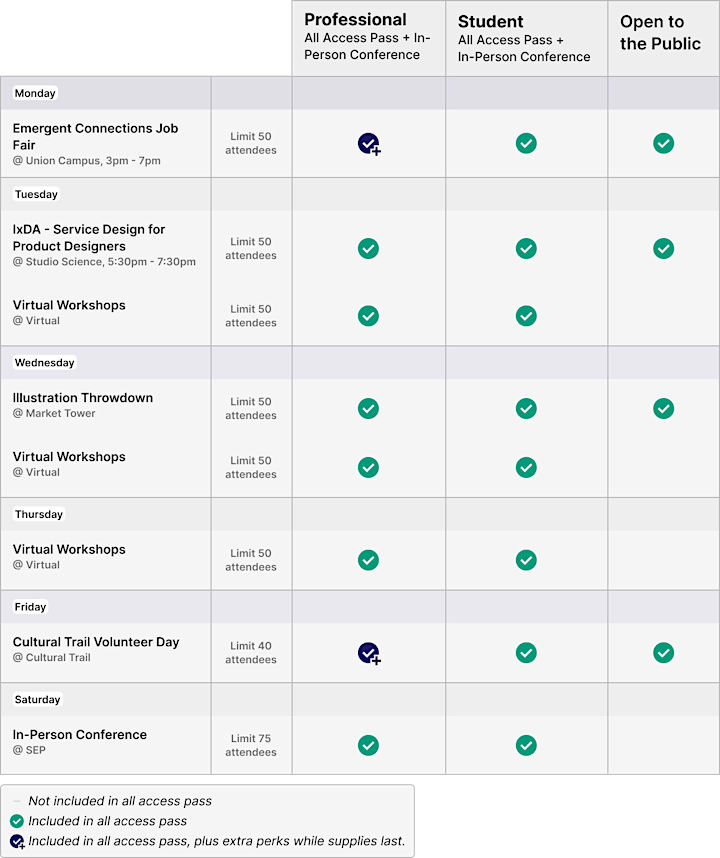The image size is (720, 858).
Task: Click Professional checkmark for Thursday Virtual Workshops
Action: [x=368, y=560]
